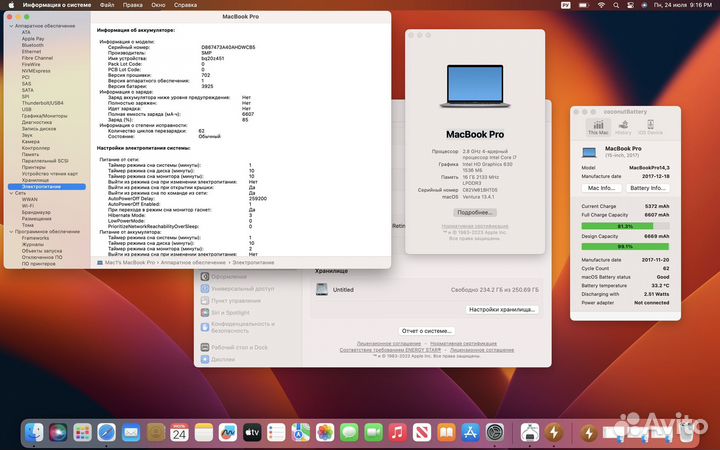This screenshot has width=720, height=450.
Task: Click the 81.3% charge progress bar
Action: click(x=625, y=226)
